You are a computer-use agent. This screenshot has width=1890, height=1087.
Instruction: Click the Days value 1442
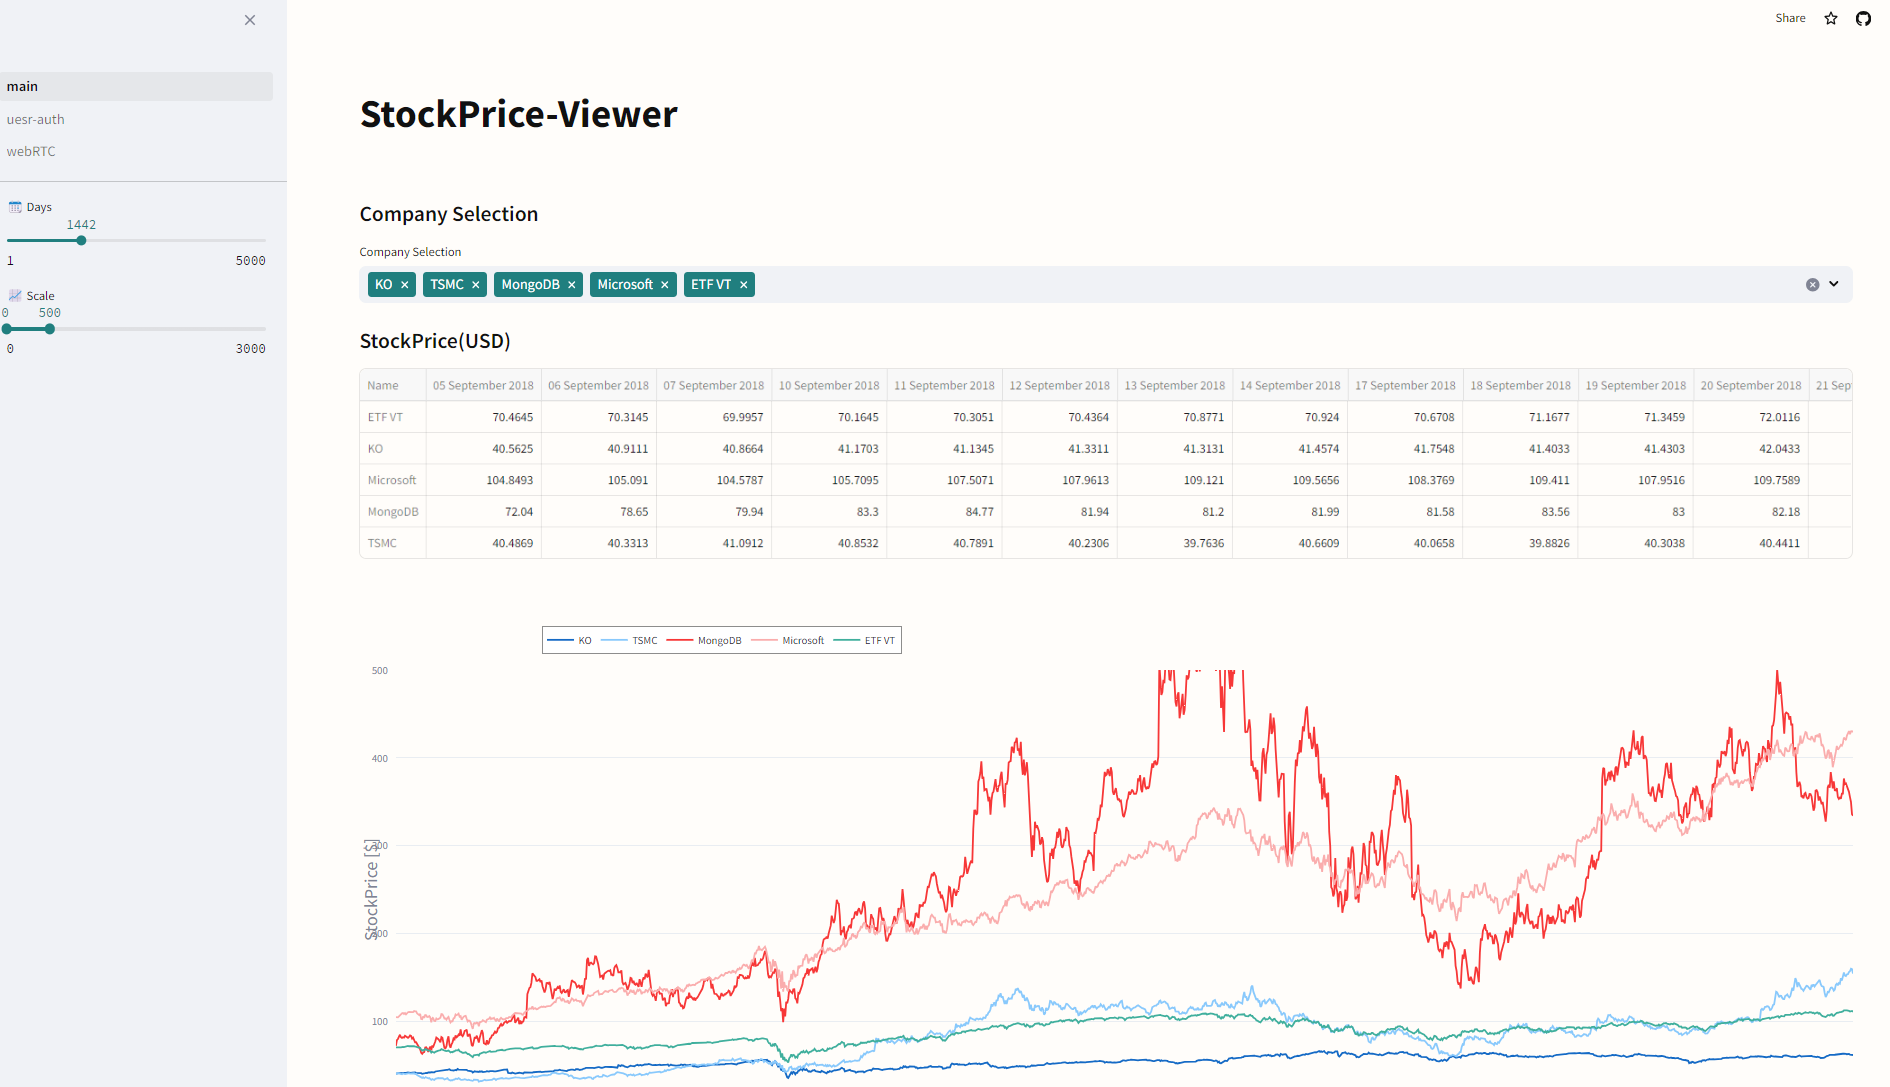(81, 225)
